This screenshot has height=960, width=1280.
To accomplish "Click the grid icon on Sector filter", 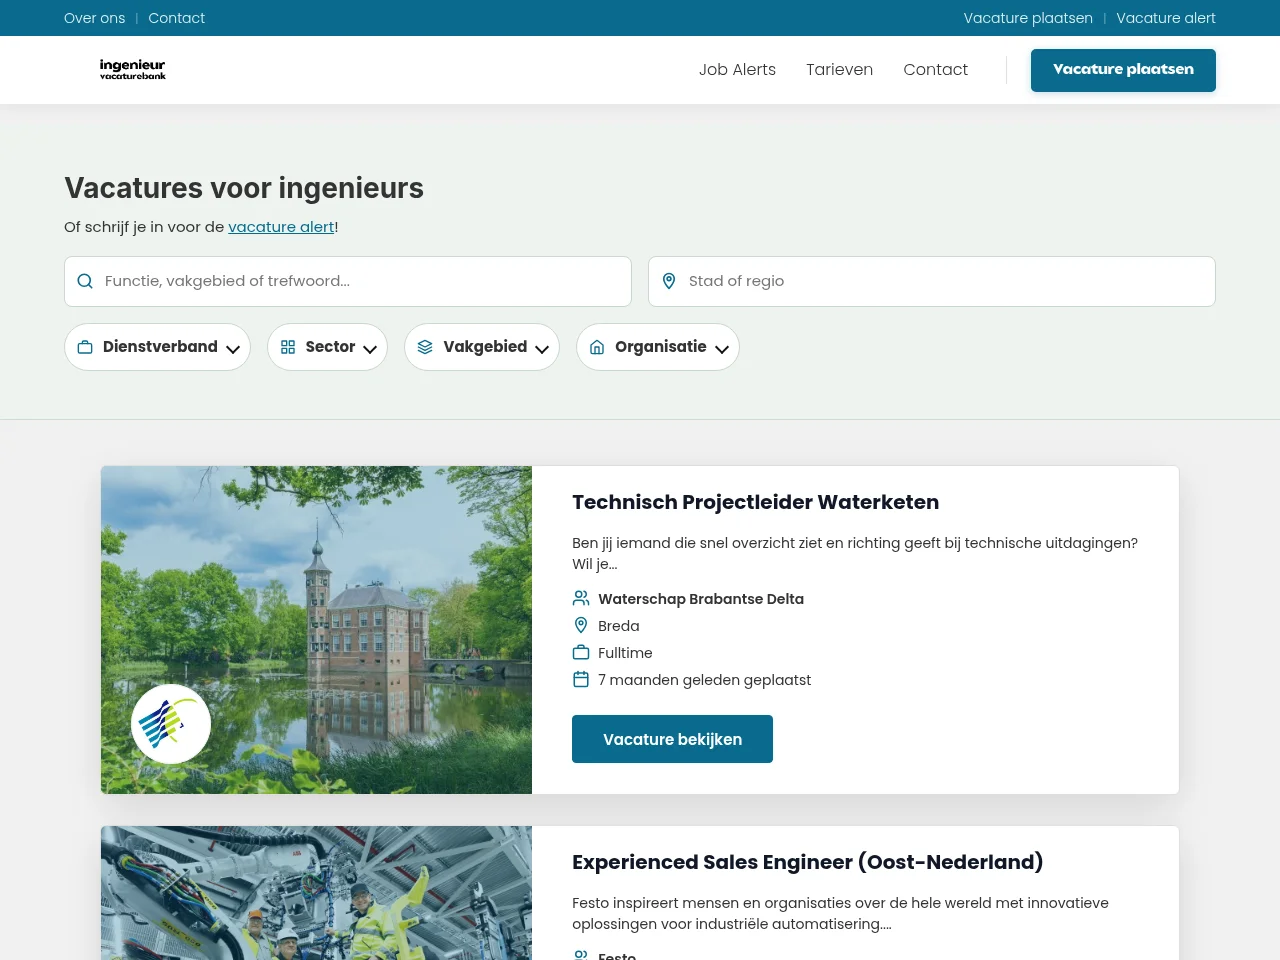I will point(288,347).
